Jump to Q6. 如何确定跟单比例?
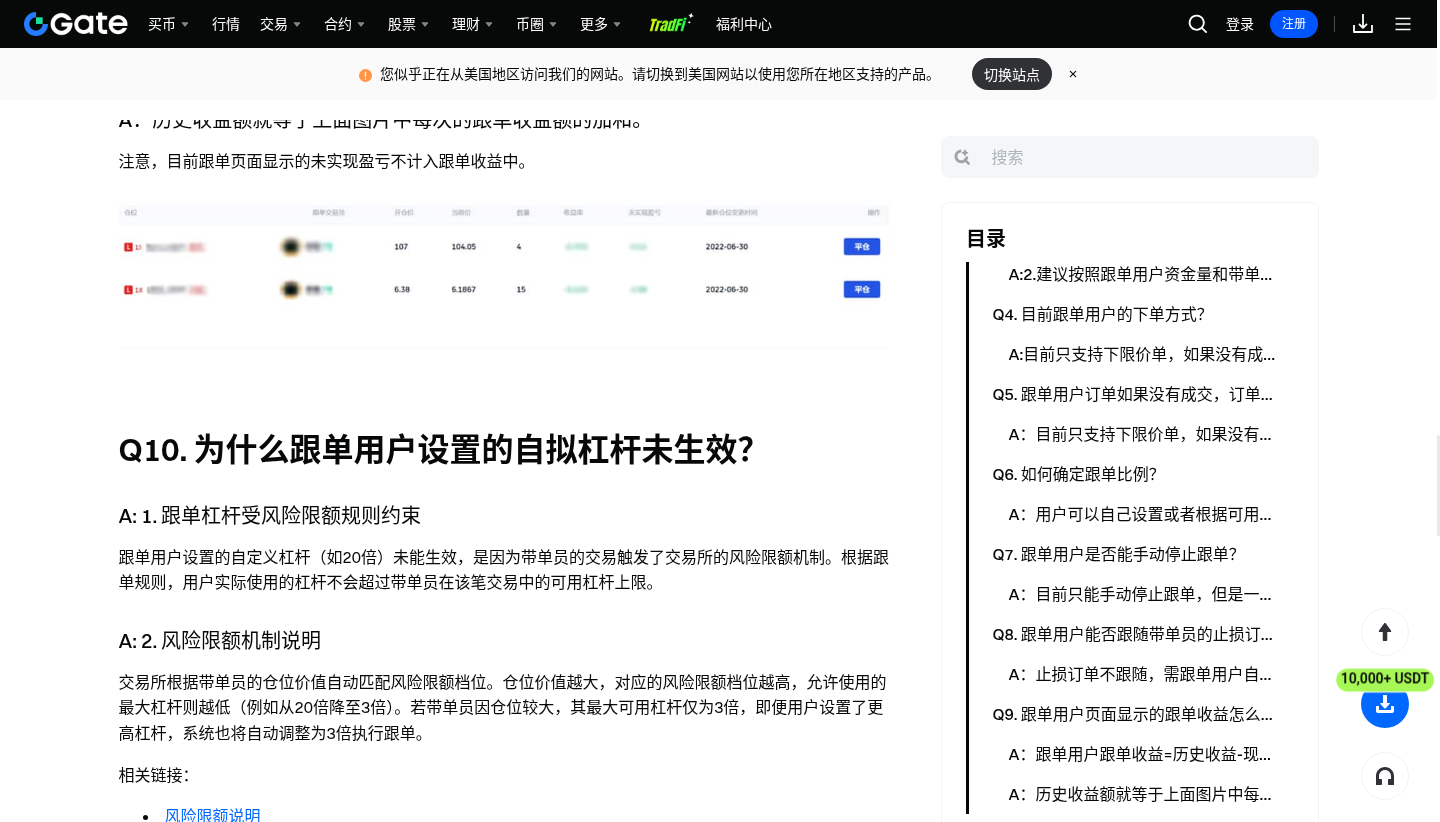Image resolution: width=1440 pixels, height=822 pixels. [1075, 474]
